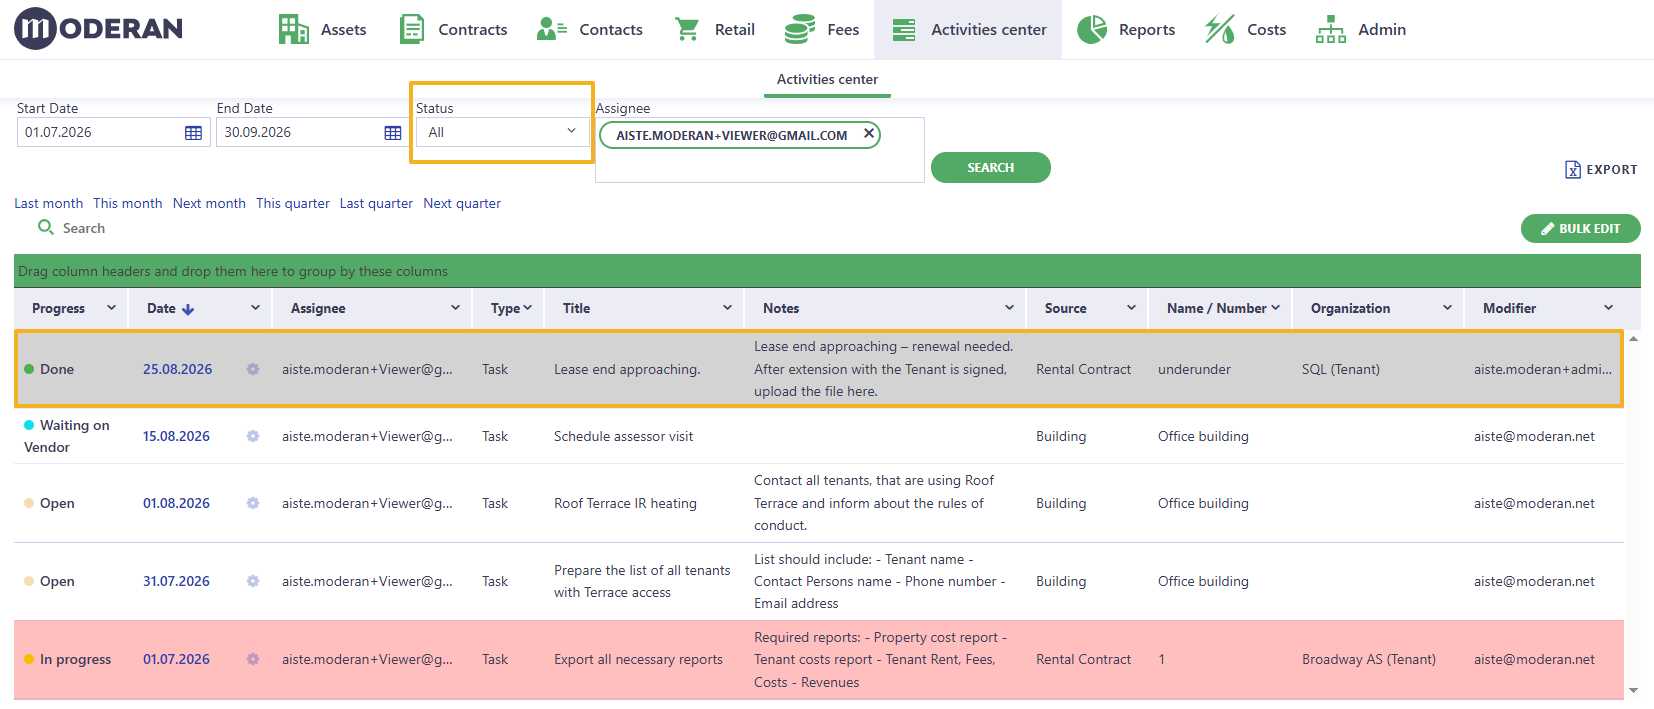Click the Activities center list icon
The height and width of the screenshot is (709, 1654).
(x=904, y=30)
